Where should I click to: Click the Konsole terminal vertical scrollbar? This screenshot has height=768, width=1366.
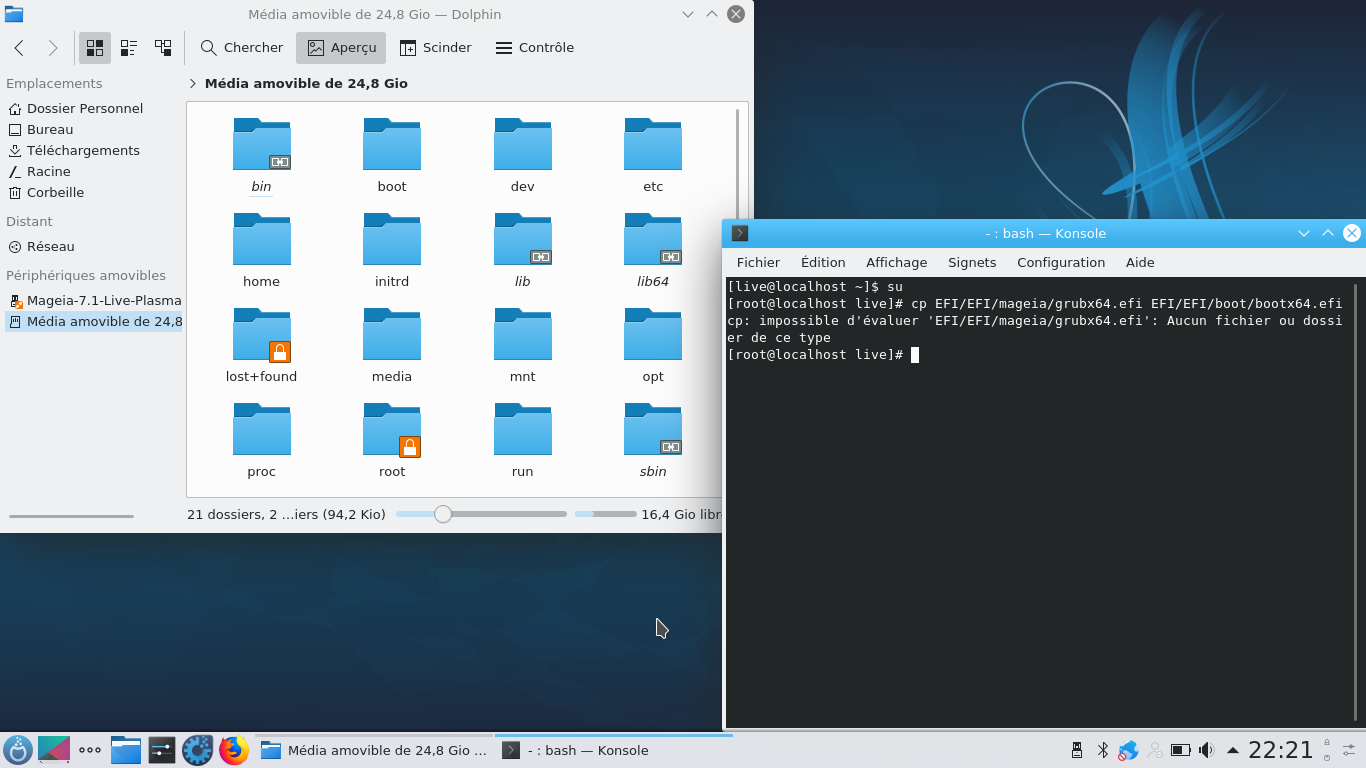(1355, 502)
